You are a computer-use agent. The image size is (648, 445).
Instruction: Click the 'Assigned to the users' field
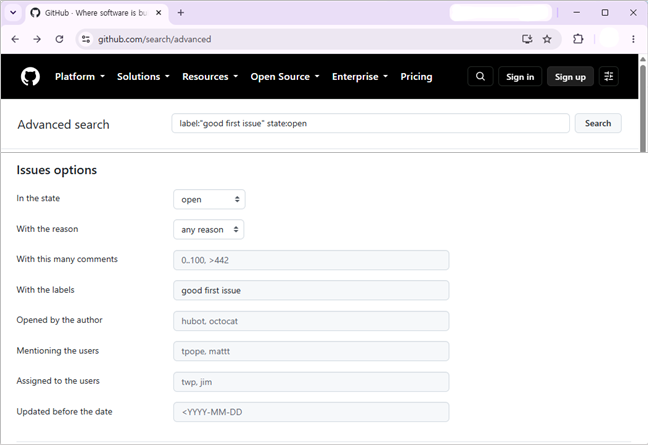(311, 382)
